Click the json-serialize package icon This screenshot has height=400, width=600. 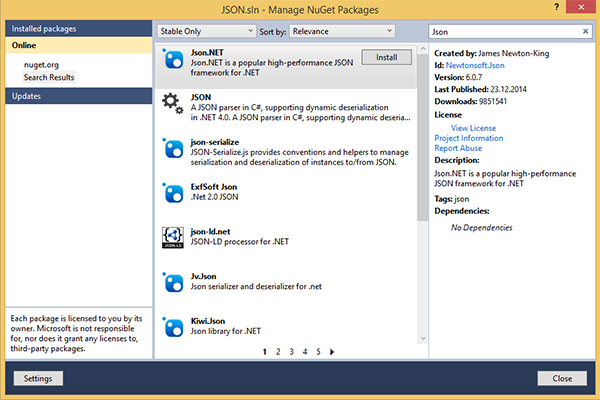tap(171, 148)
